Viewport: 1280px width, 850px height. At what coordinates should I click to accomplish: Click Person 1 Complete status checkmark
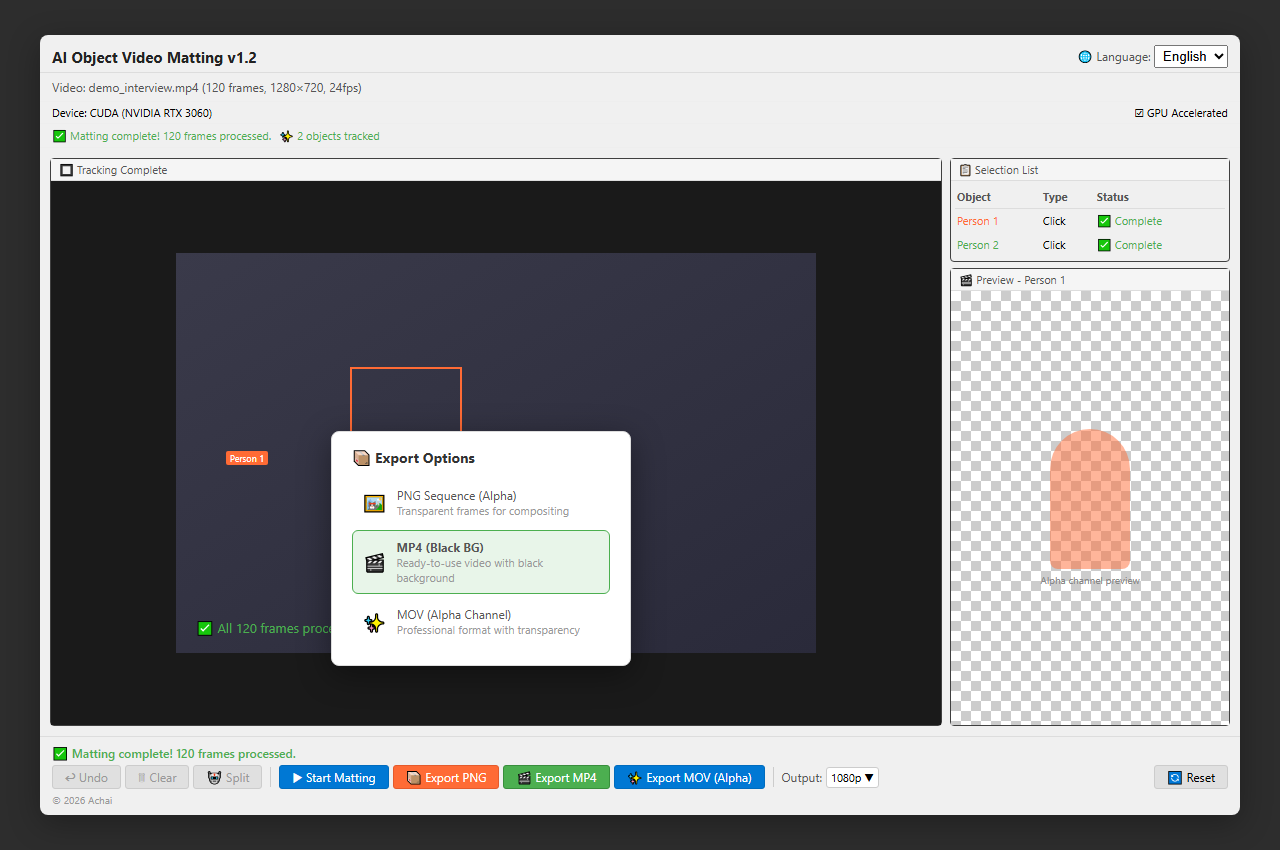[1104, 221]
